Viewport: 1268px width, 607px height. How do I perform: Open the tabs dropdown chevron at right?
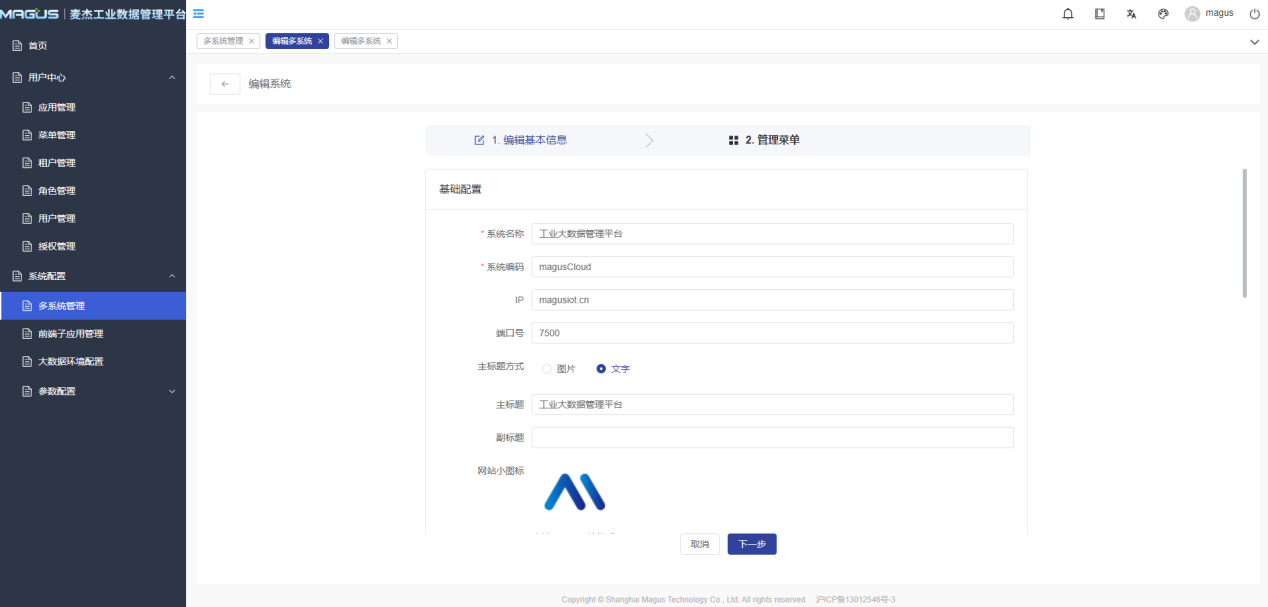click(x=1254, y=42)
